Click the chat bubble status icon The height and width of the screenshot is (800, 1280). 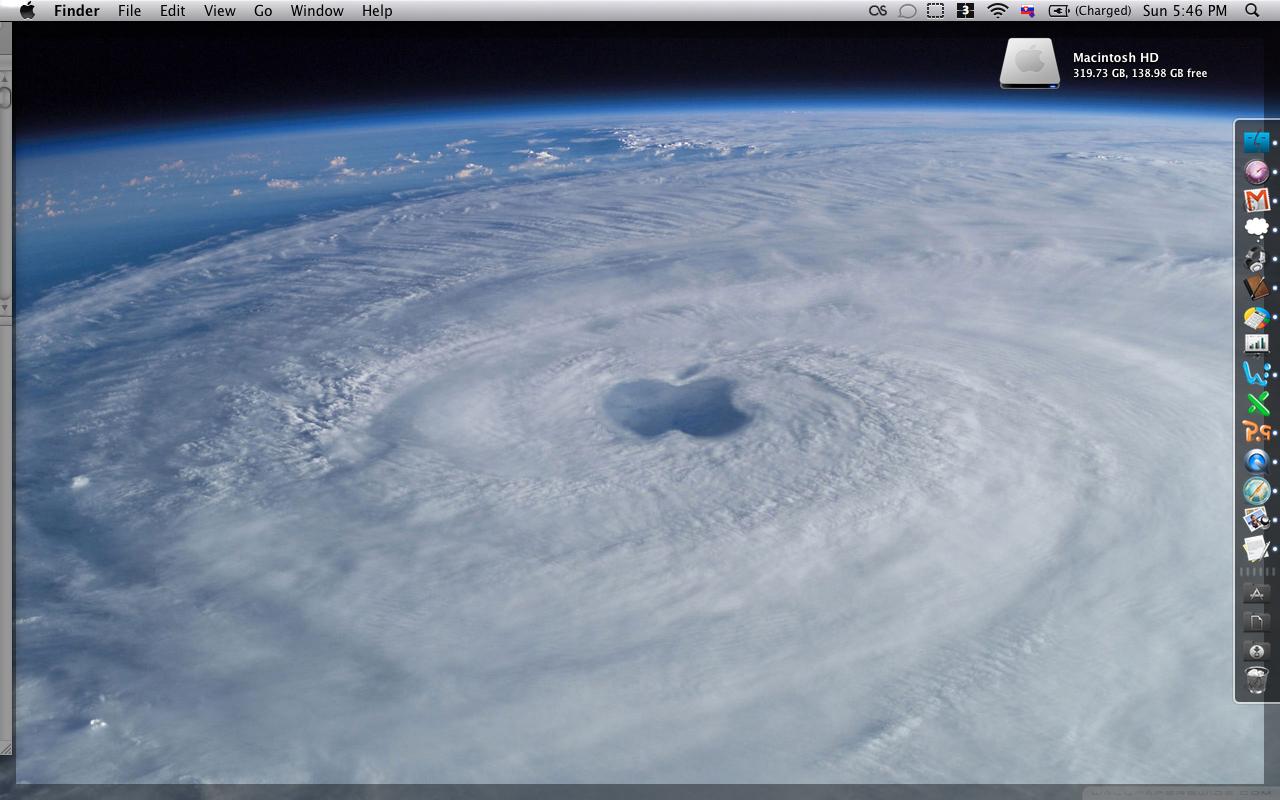coord(907,11)
